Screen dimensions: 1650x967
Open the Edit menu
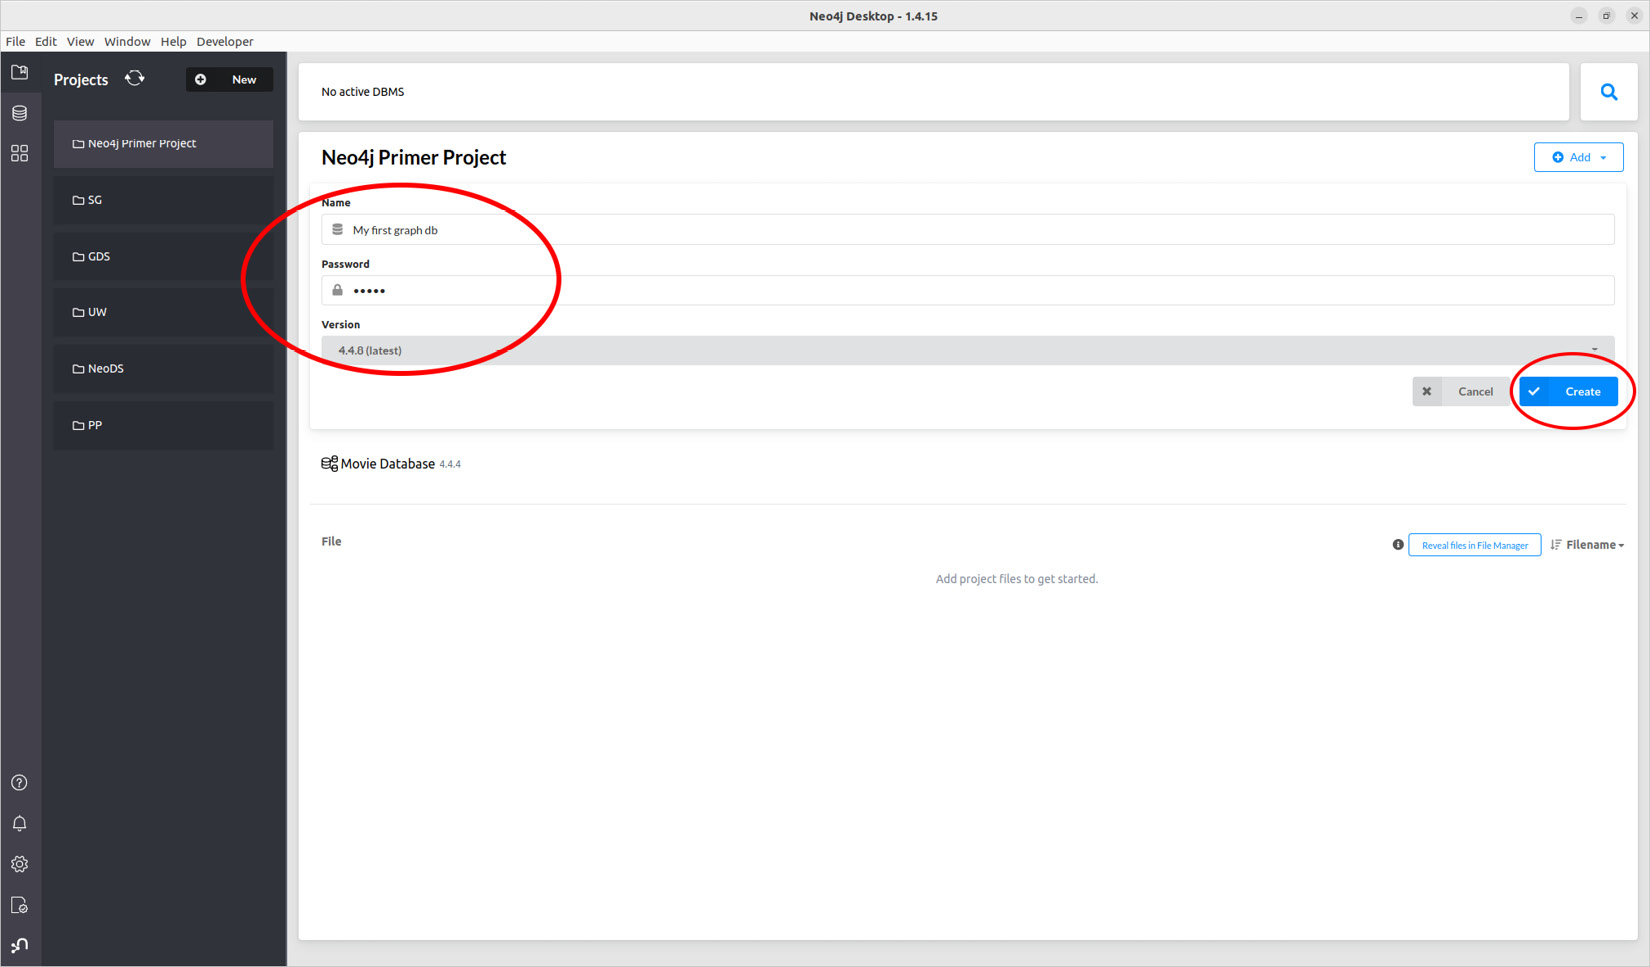tap(46, 41)
